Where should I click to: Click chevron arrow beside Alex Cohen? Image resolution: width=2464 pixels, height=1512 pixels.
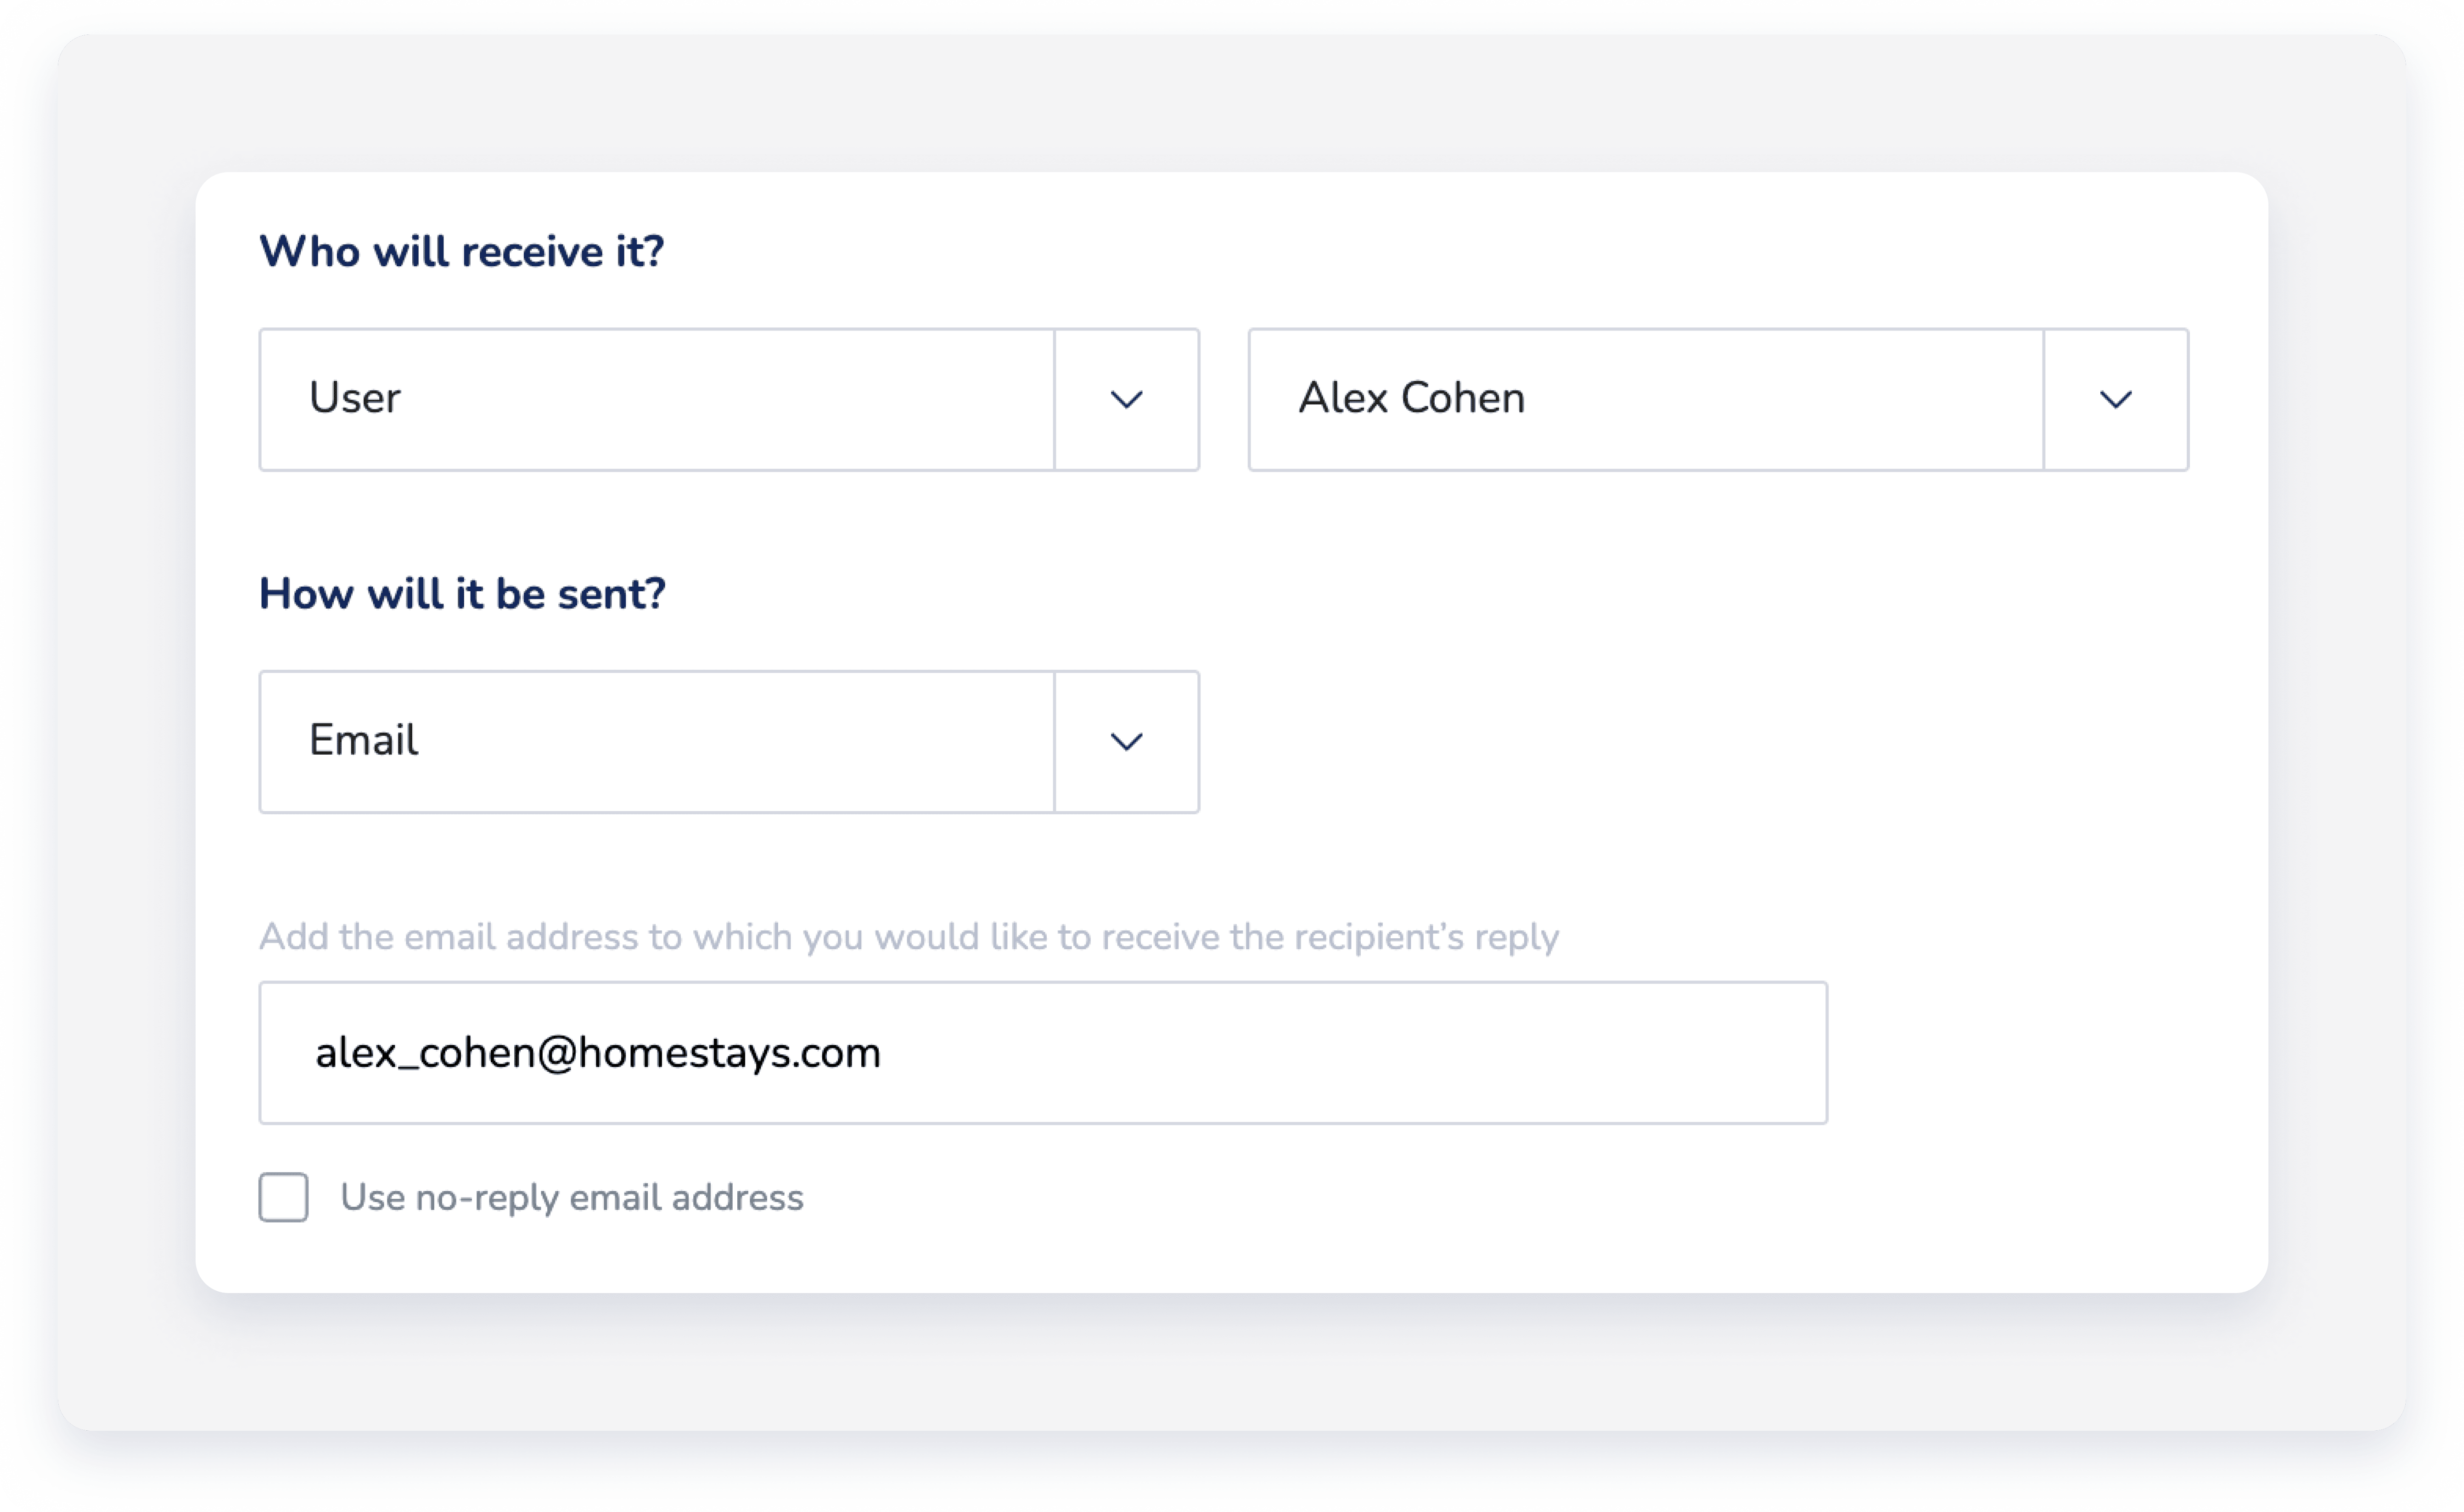(2115, 400)
